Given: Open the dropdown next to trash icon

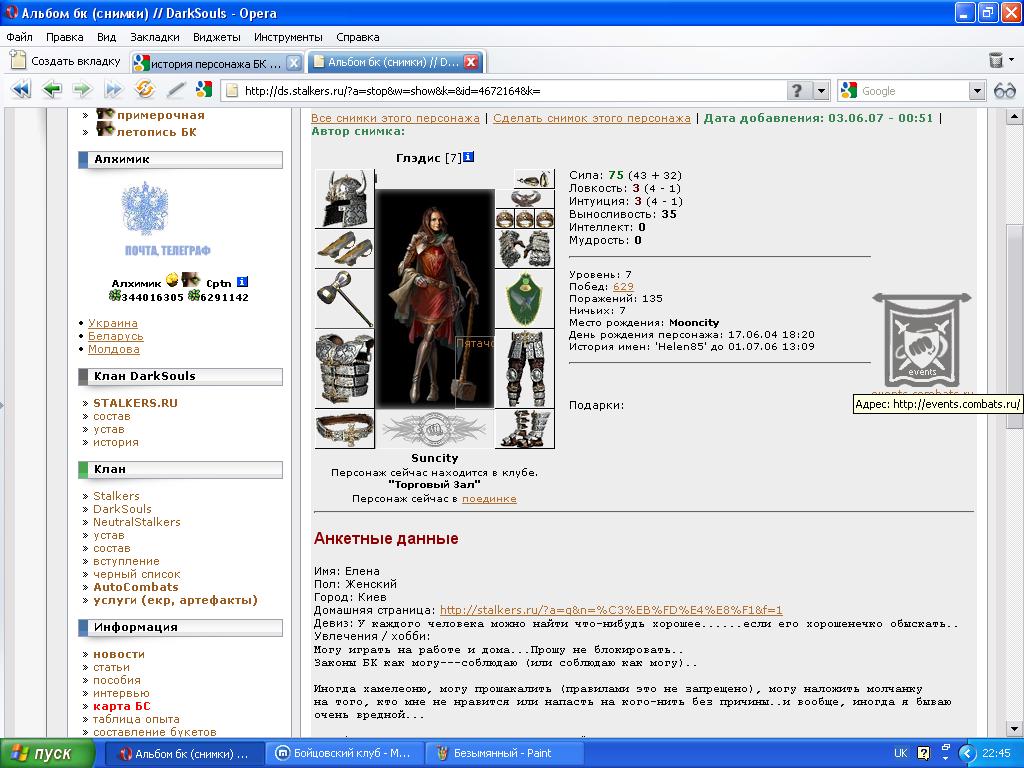Looking at the screenshot, I should 1012,59.
